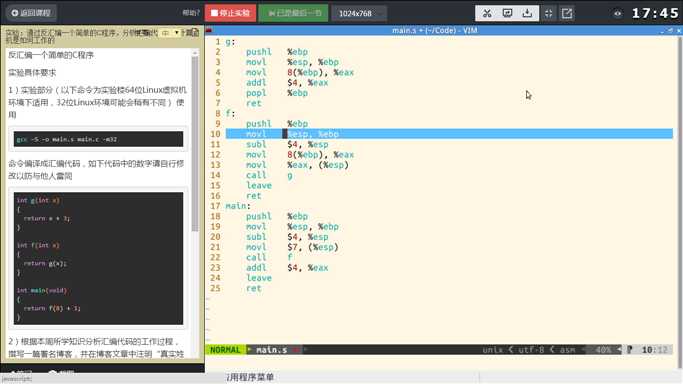Click highlighted line 10 'movl %esp, %ebp'

[x=449, y=134]
